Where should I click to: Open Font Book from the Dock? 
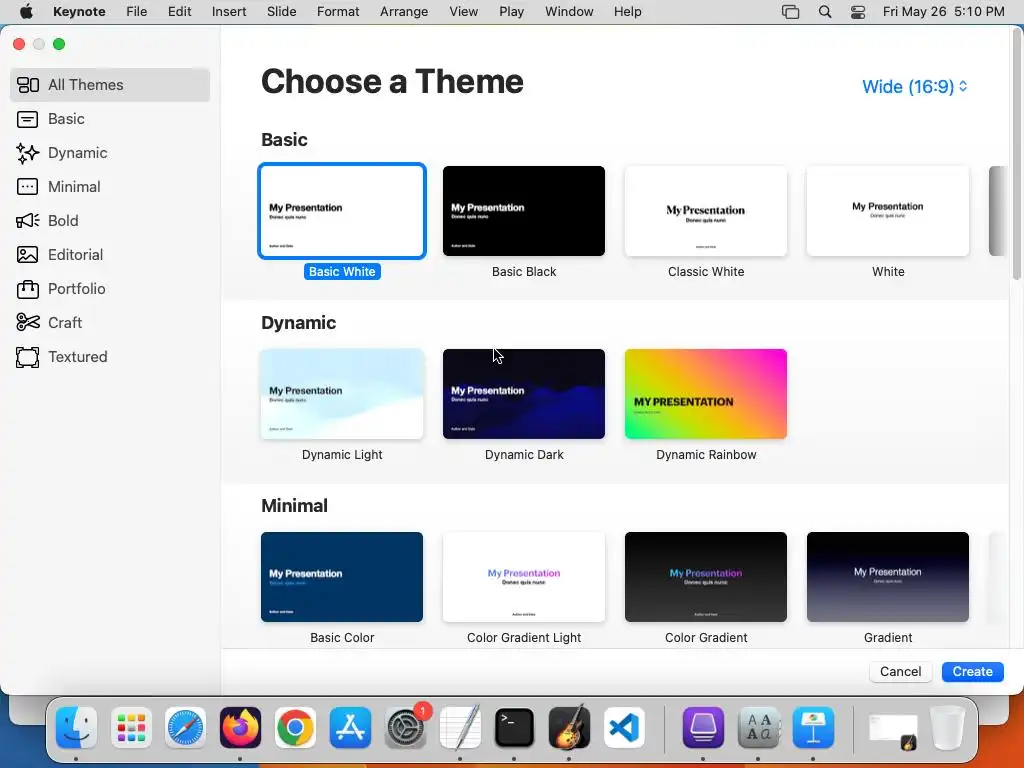click(x=758, y=728)
